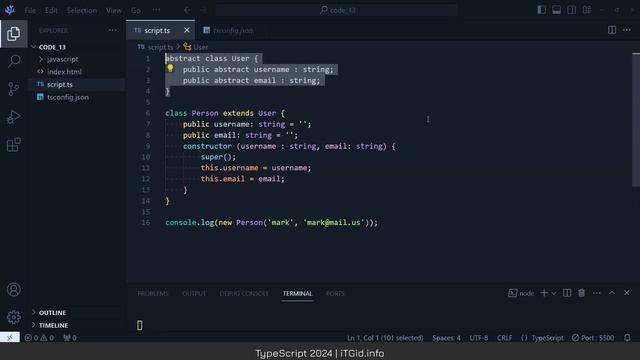Open the Run and Debug view
The height and width of the screenshot is (360, 640).
13,117
